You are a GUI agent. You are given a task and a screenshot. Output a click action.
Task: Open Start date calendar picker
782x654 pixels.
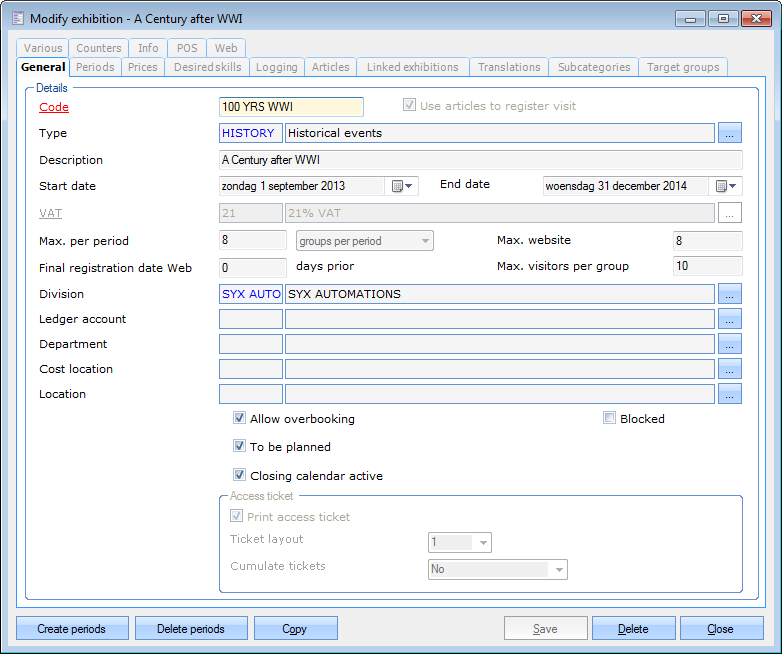[x=401, y=186]
